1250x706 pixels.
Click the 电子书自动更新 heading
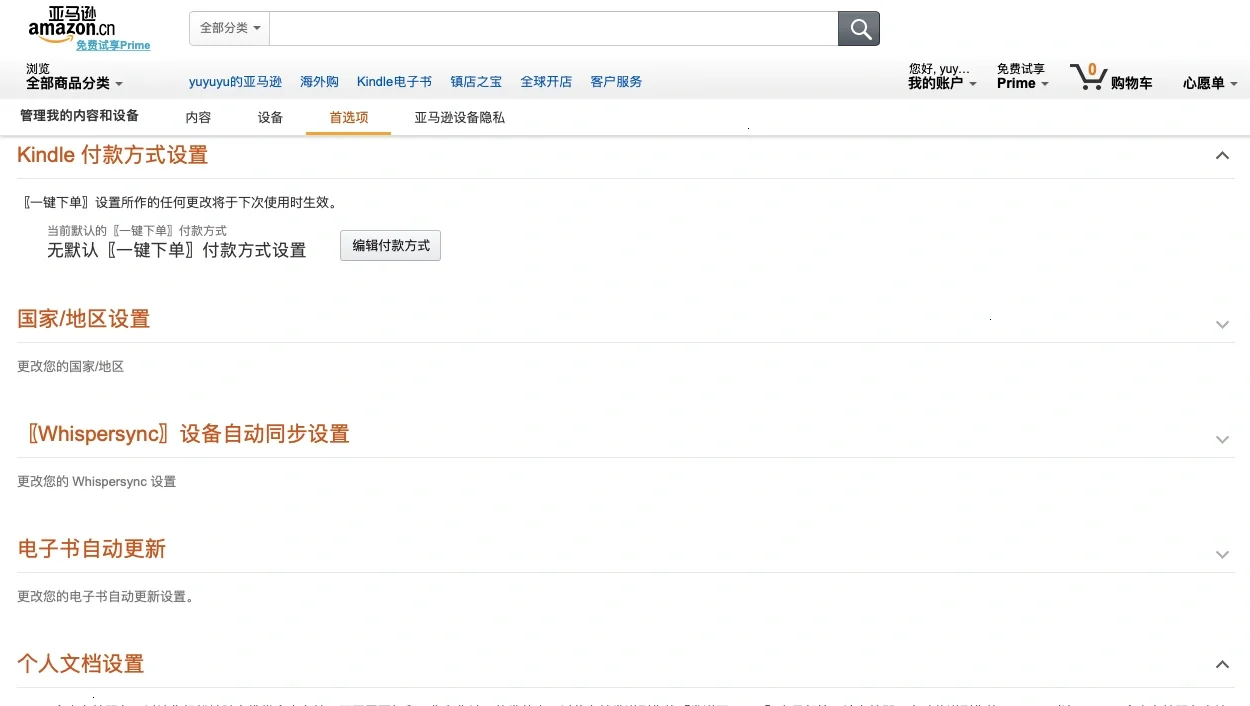click(x=92, y=549)
